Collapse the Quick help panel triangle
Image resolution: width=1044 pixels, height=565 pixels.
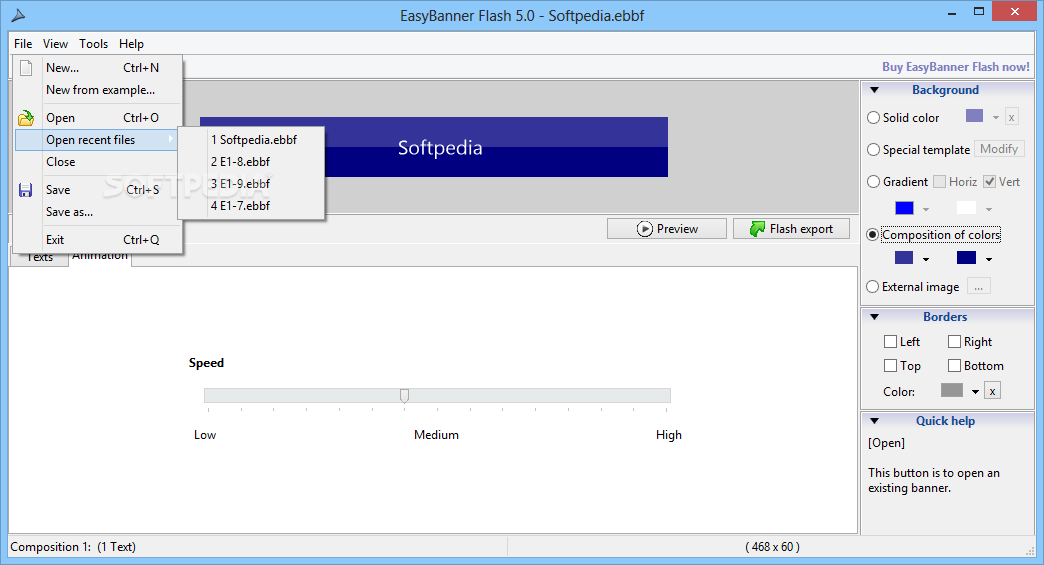pos(875,421)
